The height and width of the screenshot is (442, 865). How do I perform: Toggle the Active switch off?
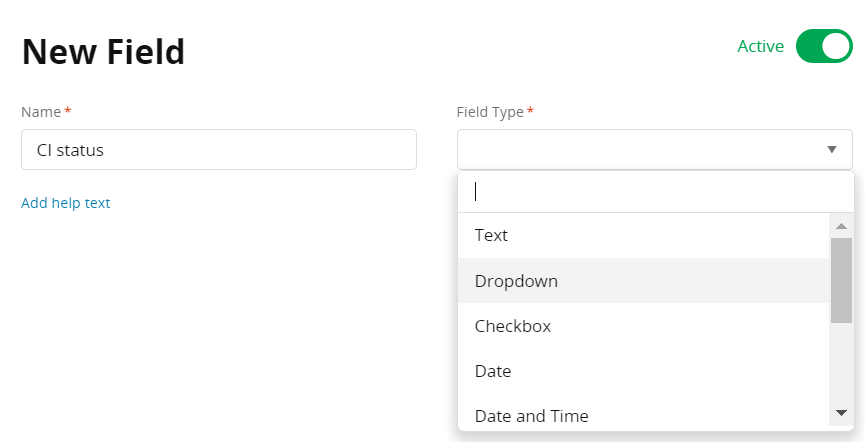[x=823, y=46]
